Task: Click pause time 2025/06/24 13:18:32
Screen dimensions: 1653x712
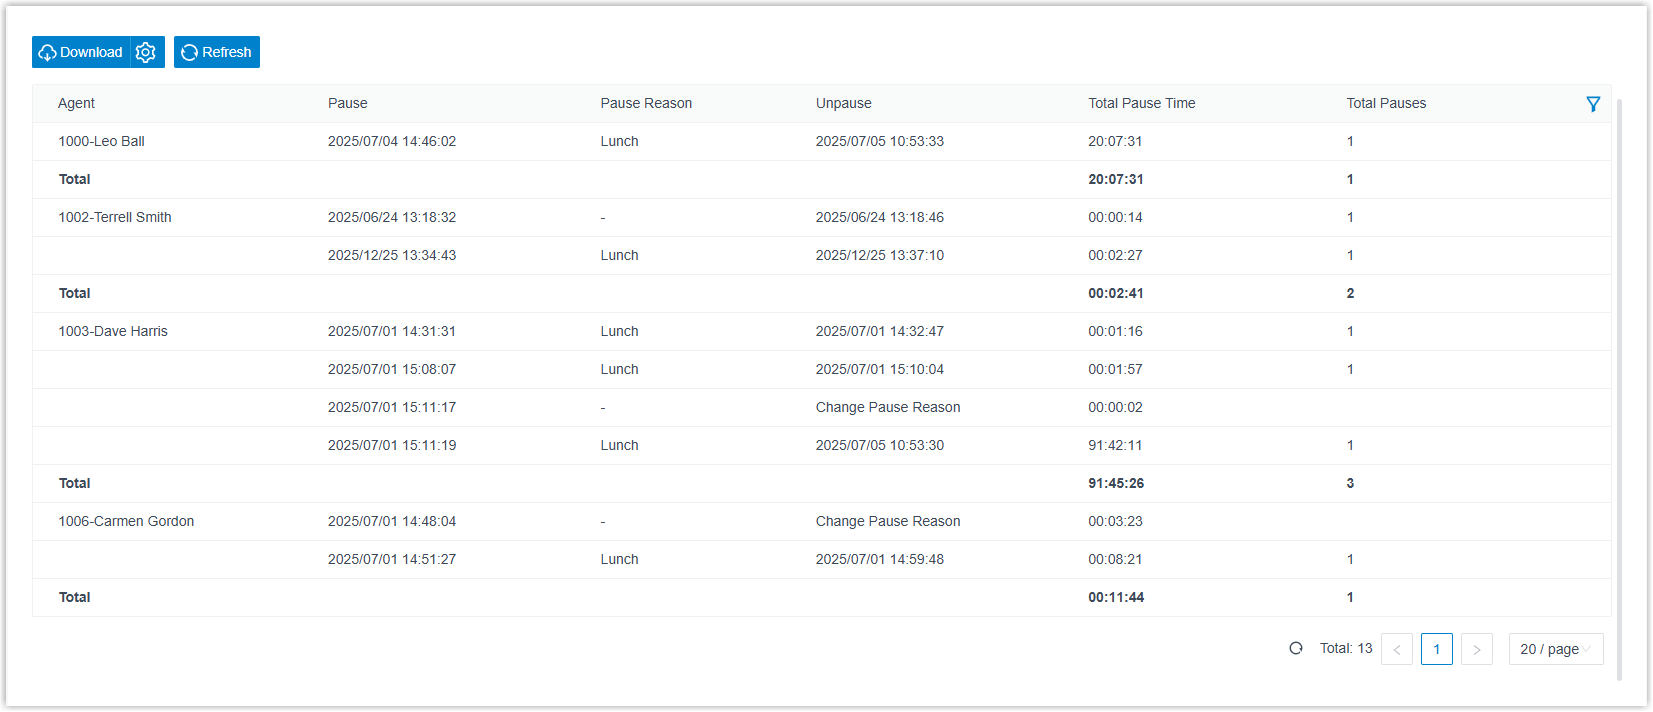Action: (392, 217)
